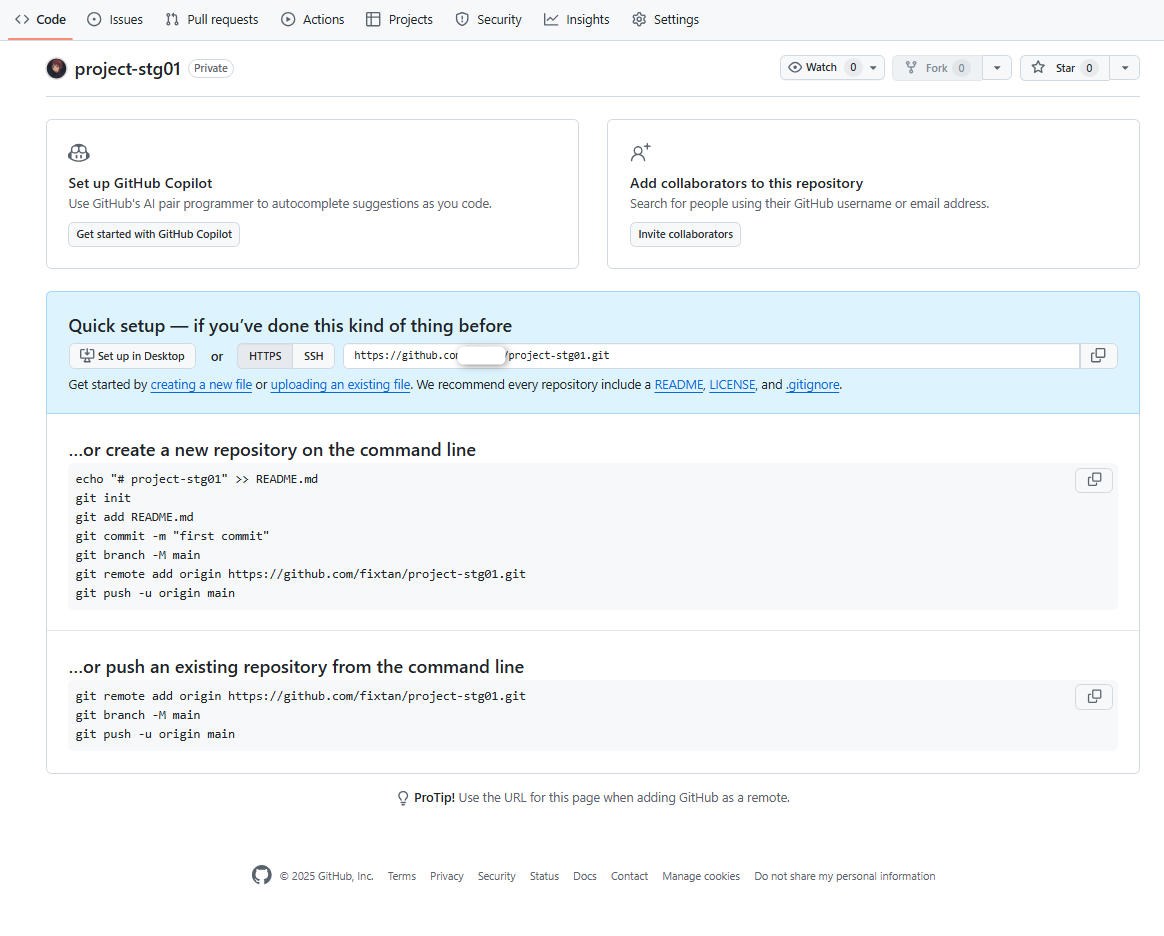
Task: Click Get started with GitHub Copilot
Action: tap(154, 234)
